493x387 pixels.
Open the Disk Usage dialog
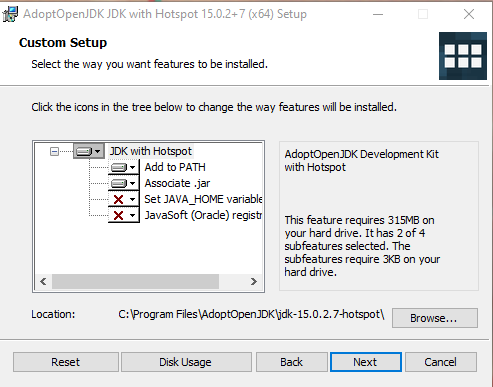(186, 362)
